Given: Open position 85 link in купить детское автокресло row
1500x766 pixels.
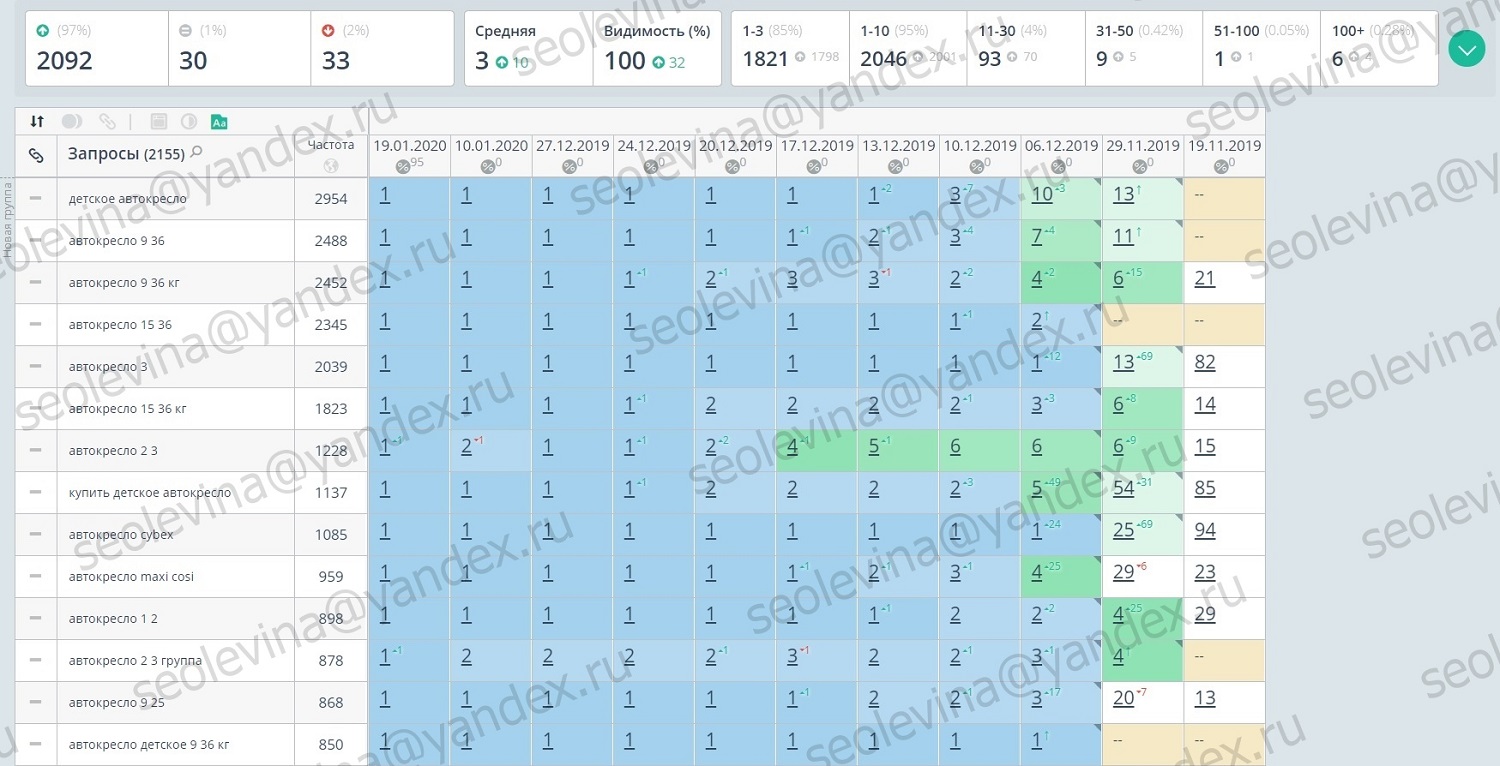Looking at the screenshot, I should [1205, 488].
